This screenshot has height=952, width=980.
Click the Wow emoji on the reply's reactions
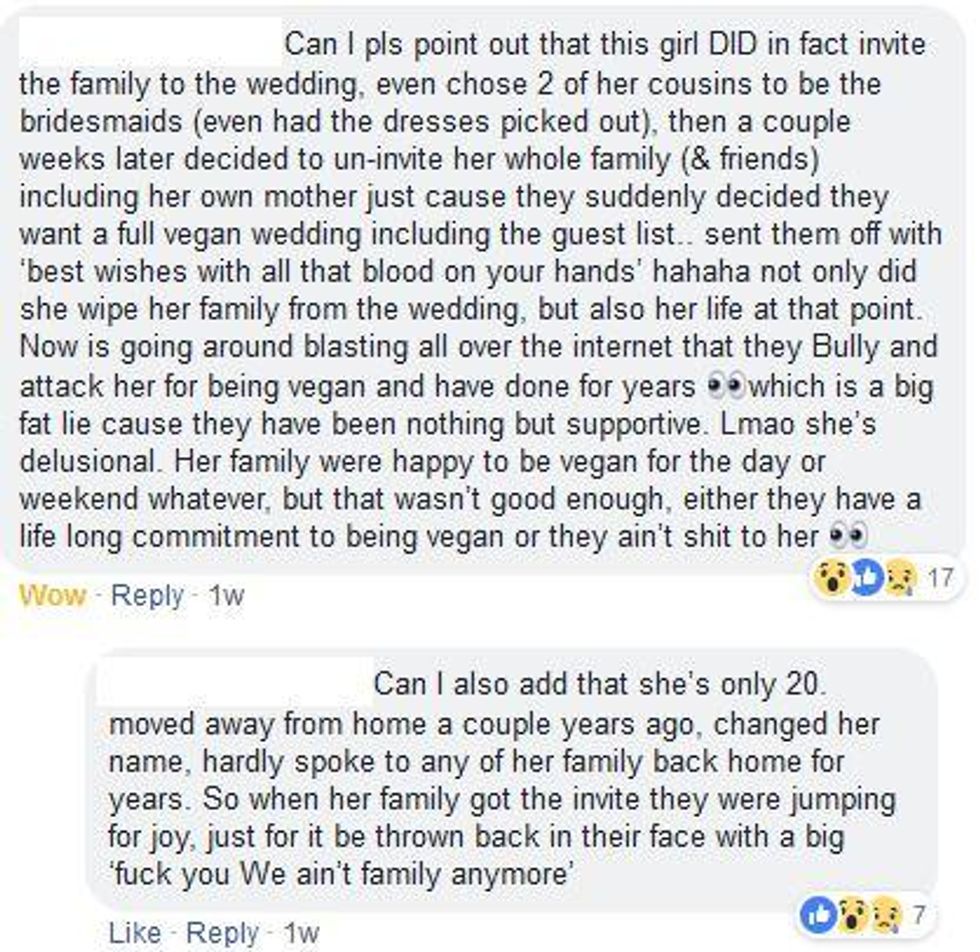(x=852, y=915)
